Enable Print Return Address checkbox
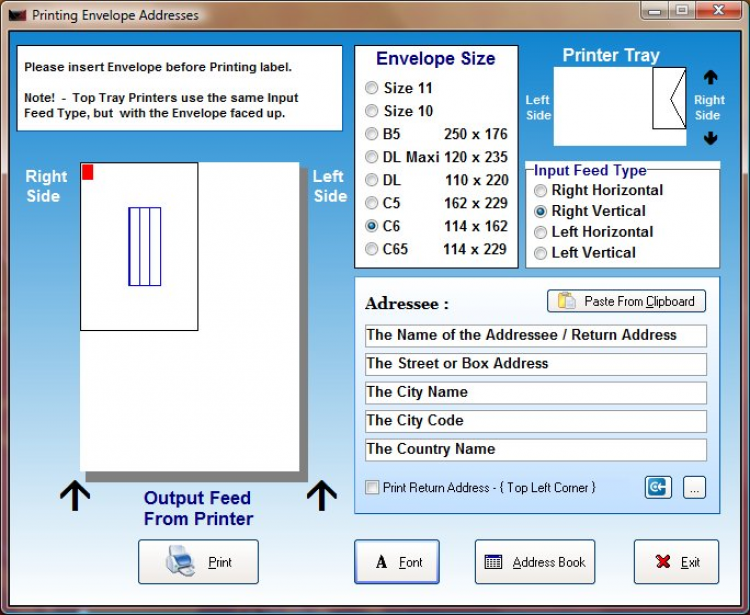This screenshot has height=615, width=750. pos(372,487)
